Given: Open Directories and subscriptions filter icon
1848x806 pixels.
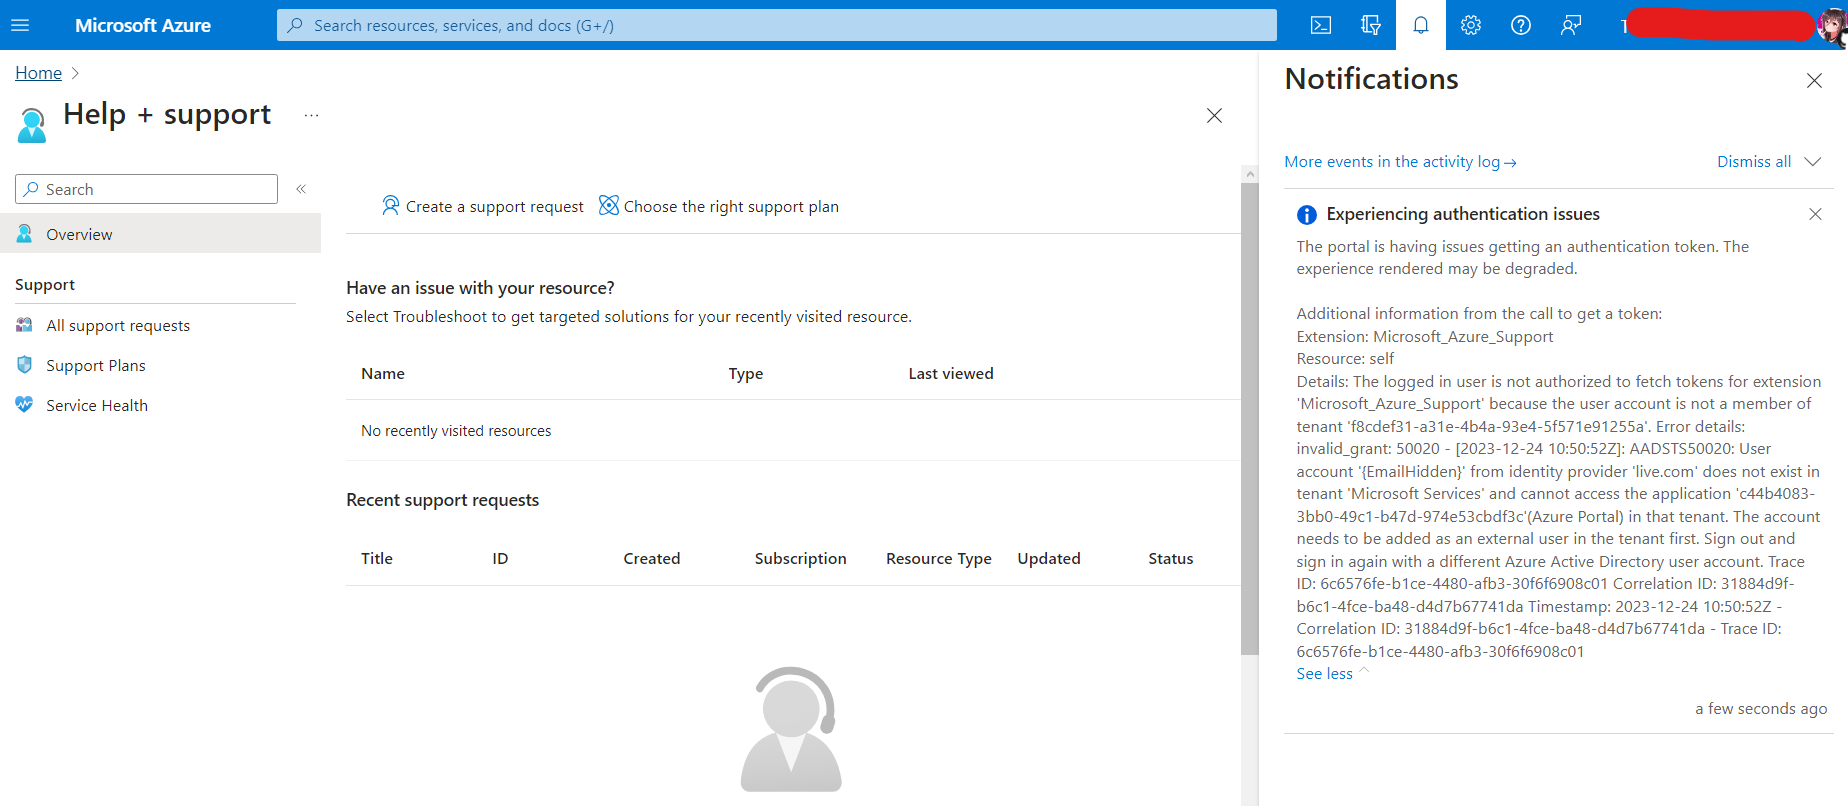Looking at the screenshot, I should pyautogui.click(x=1371, y=25).
